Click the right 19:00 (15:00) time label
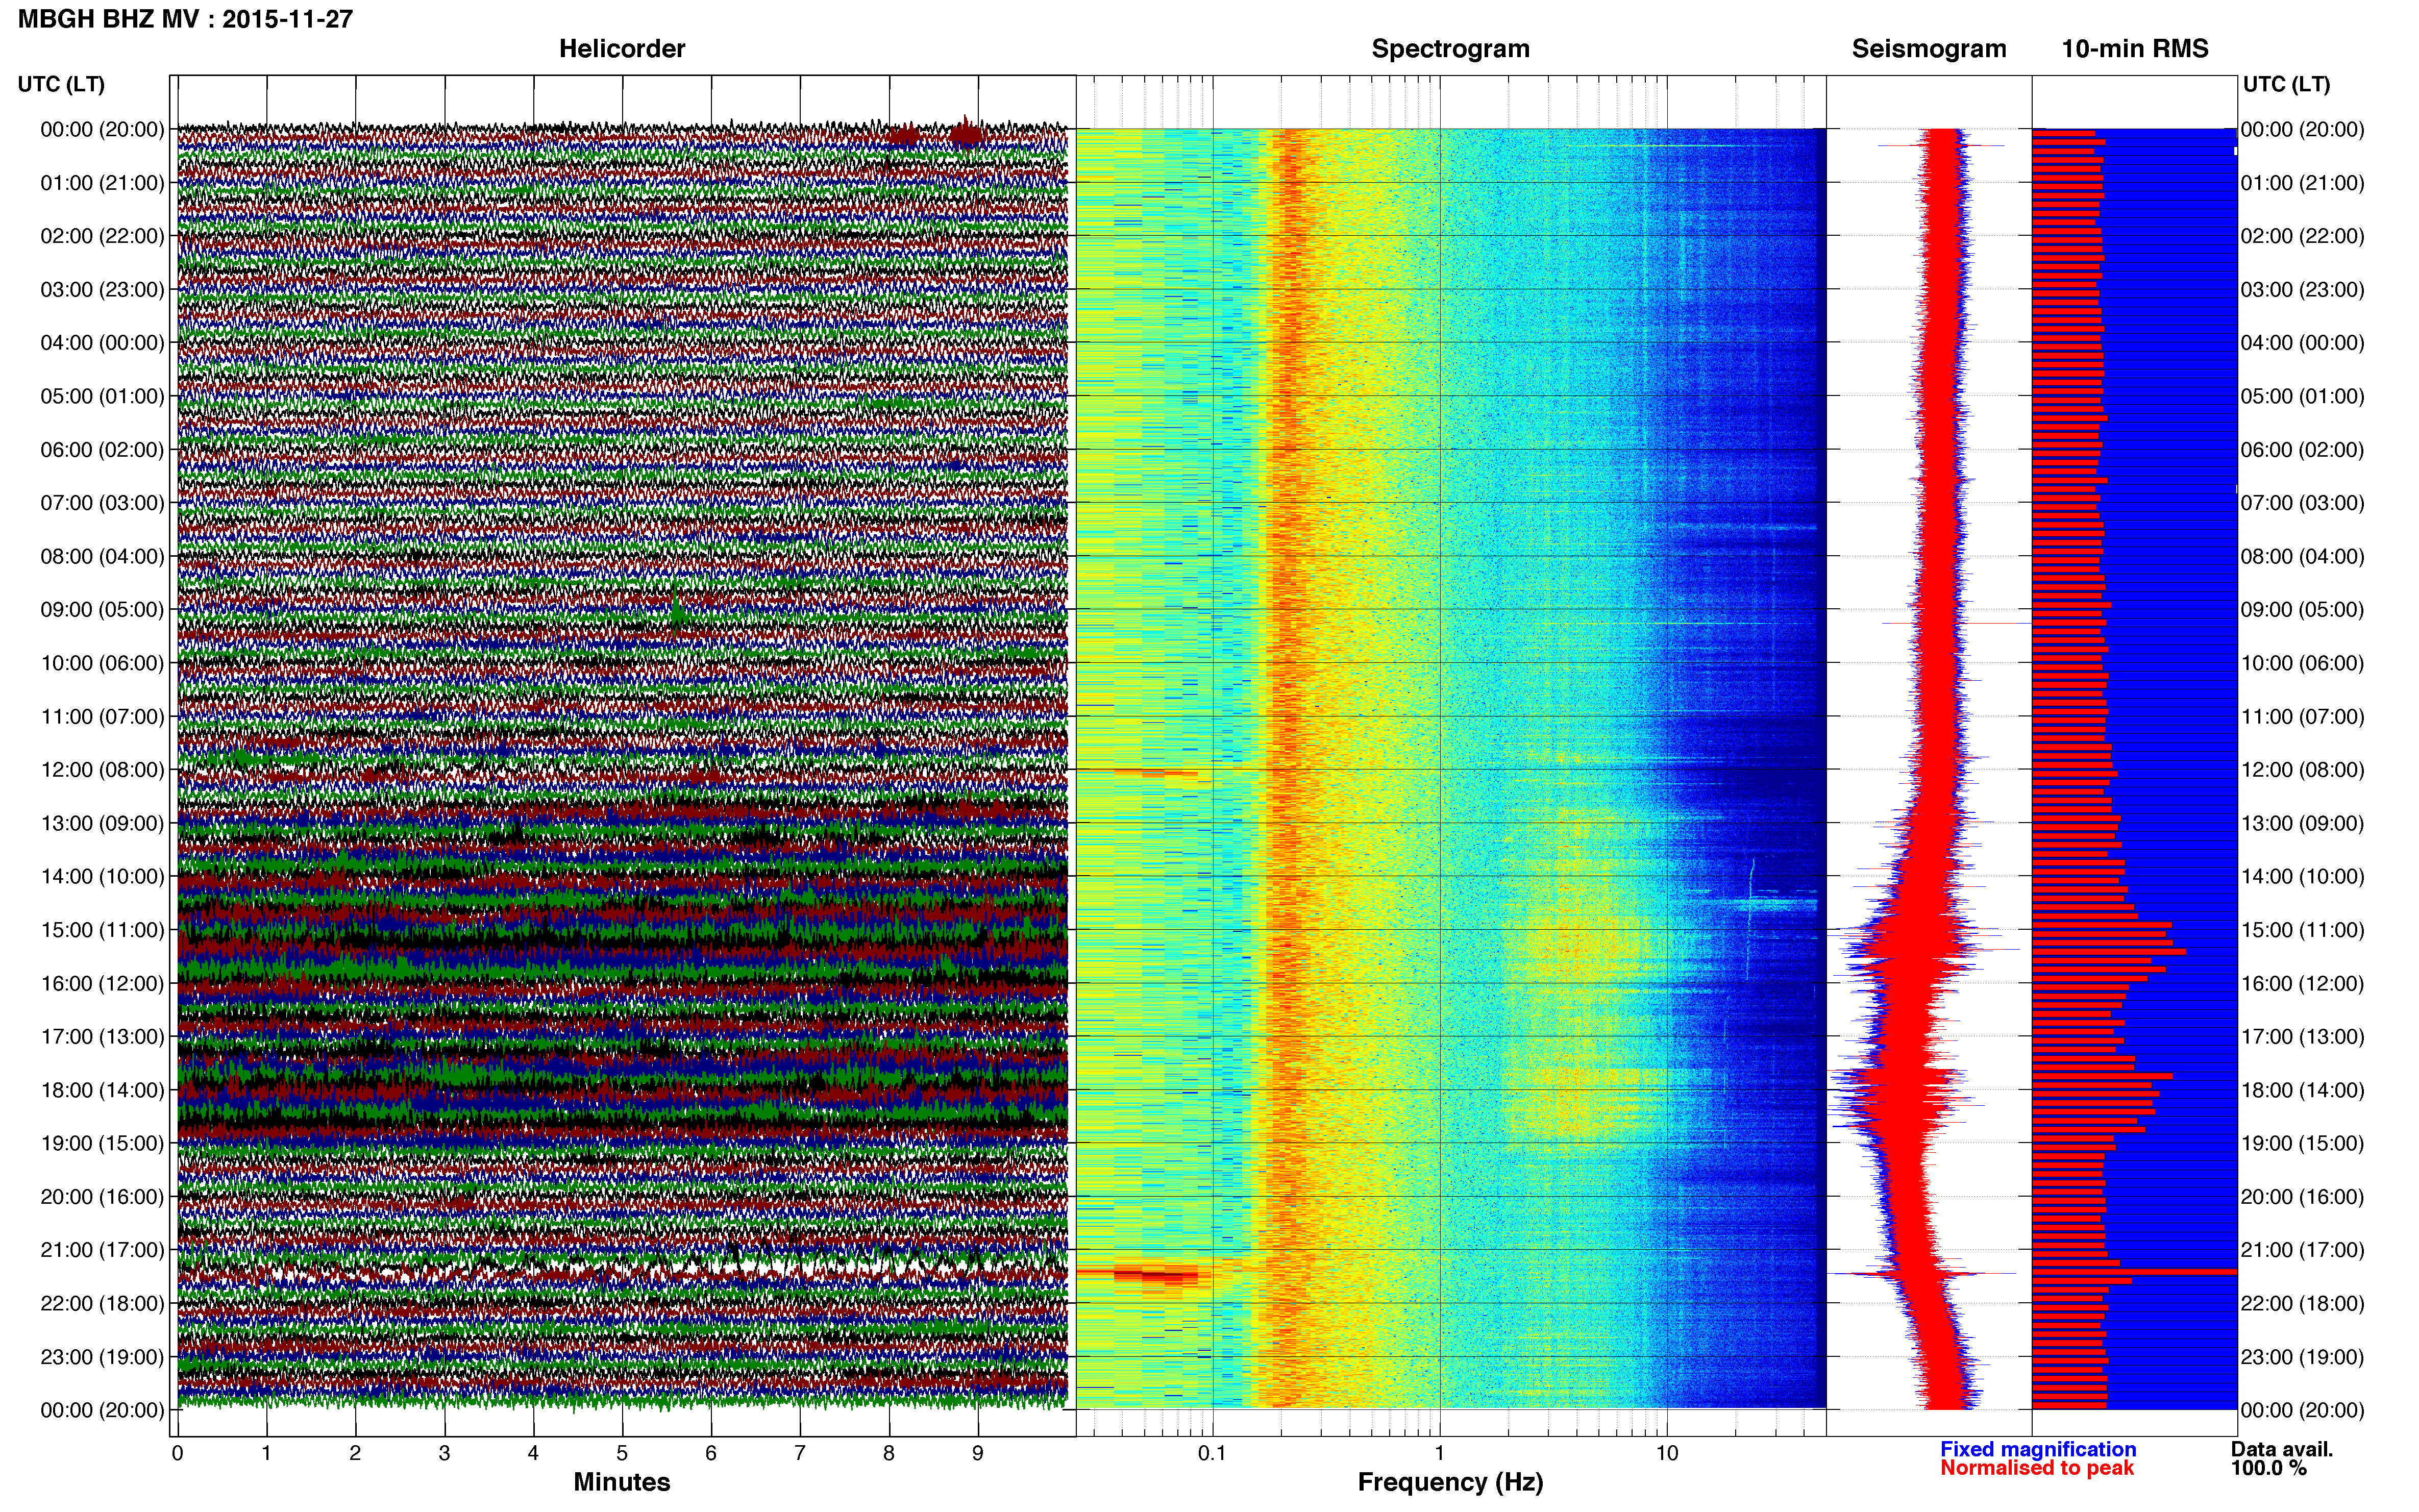Viewport: 2419px width, 1512px height. tap(2302, 1143)
